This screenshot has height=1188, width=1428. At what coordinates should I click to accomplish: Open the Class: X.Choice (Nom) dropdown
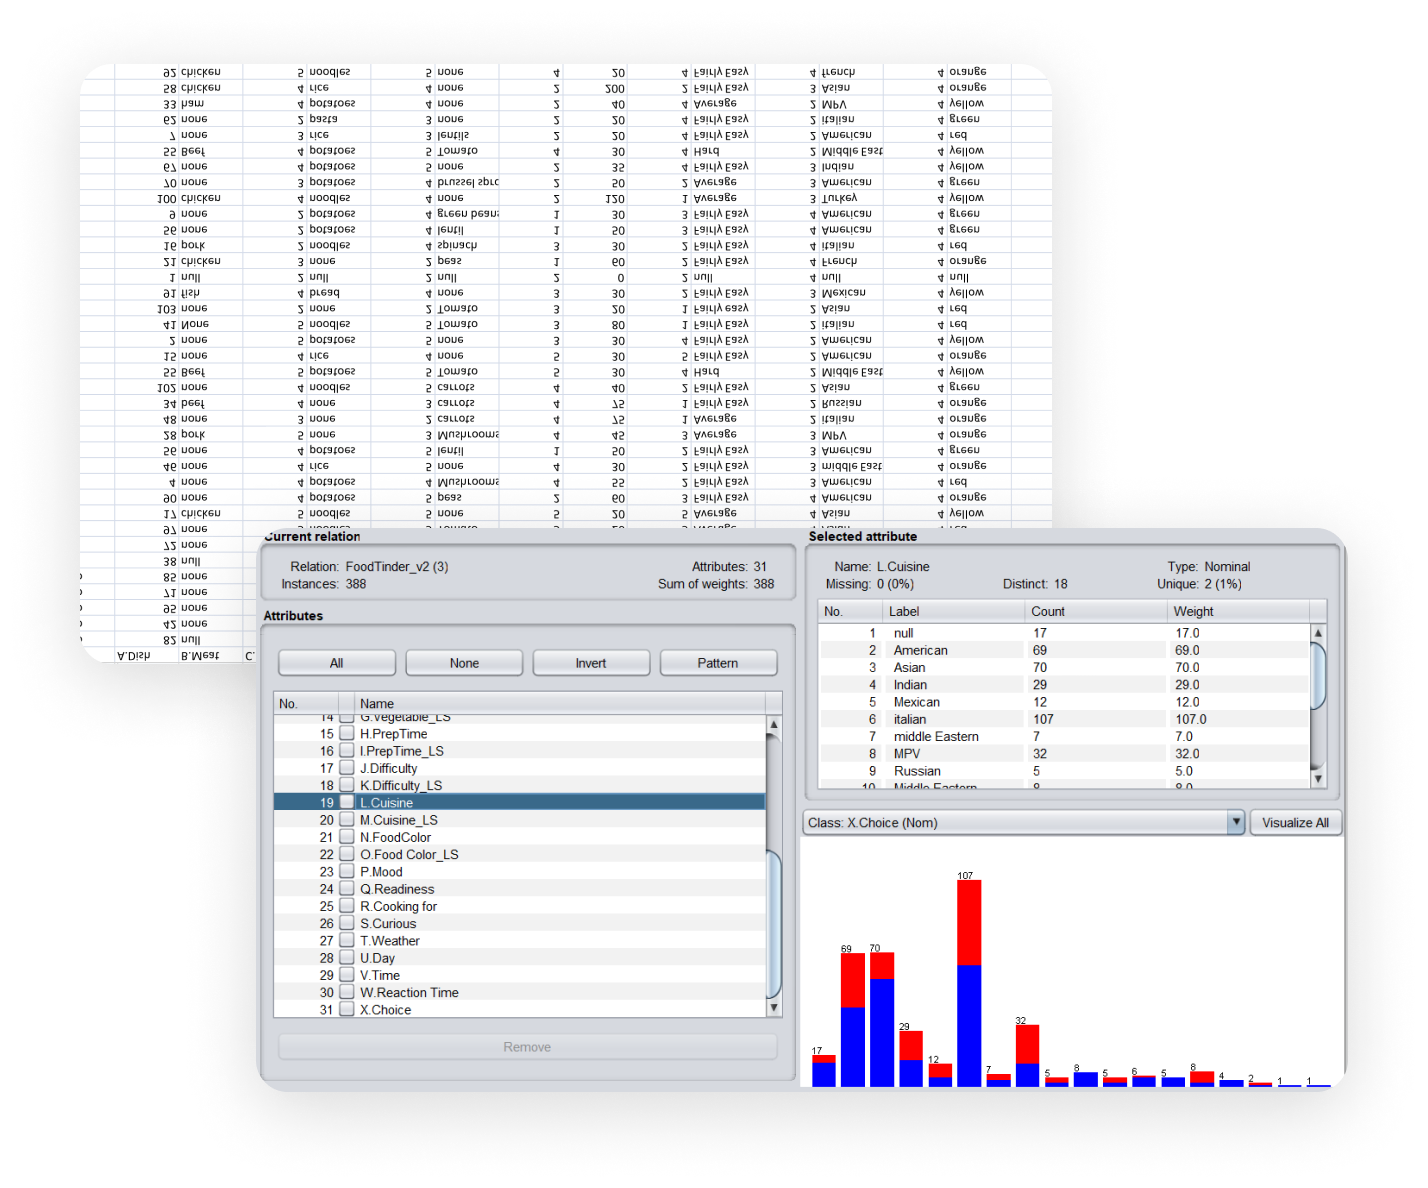[1236, 823]
